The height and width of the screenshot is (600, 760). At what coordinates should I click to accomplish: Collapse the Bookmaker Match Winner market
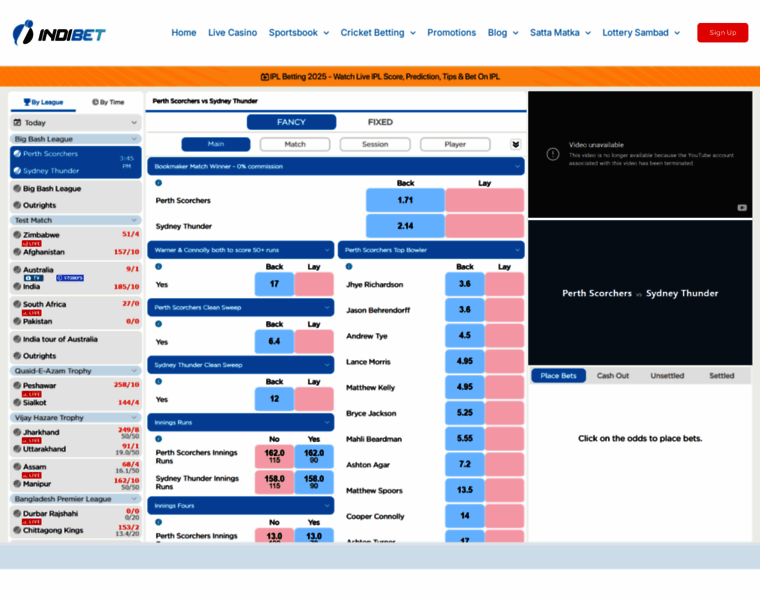pos(336,166)
